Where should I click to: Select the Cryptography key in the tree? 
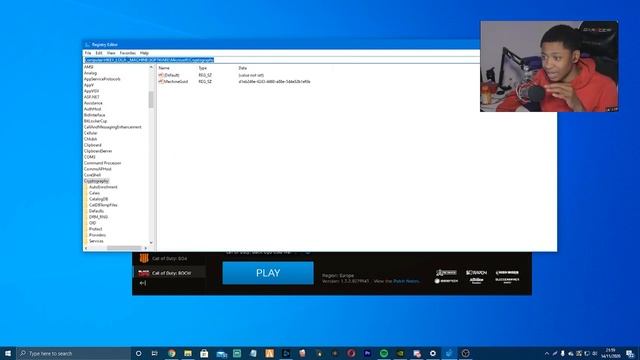(96, 181)
